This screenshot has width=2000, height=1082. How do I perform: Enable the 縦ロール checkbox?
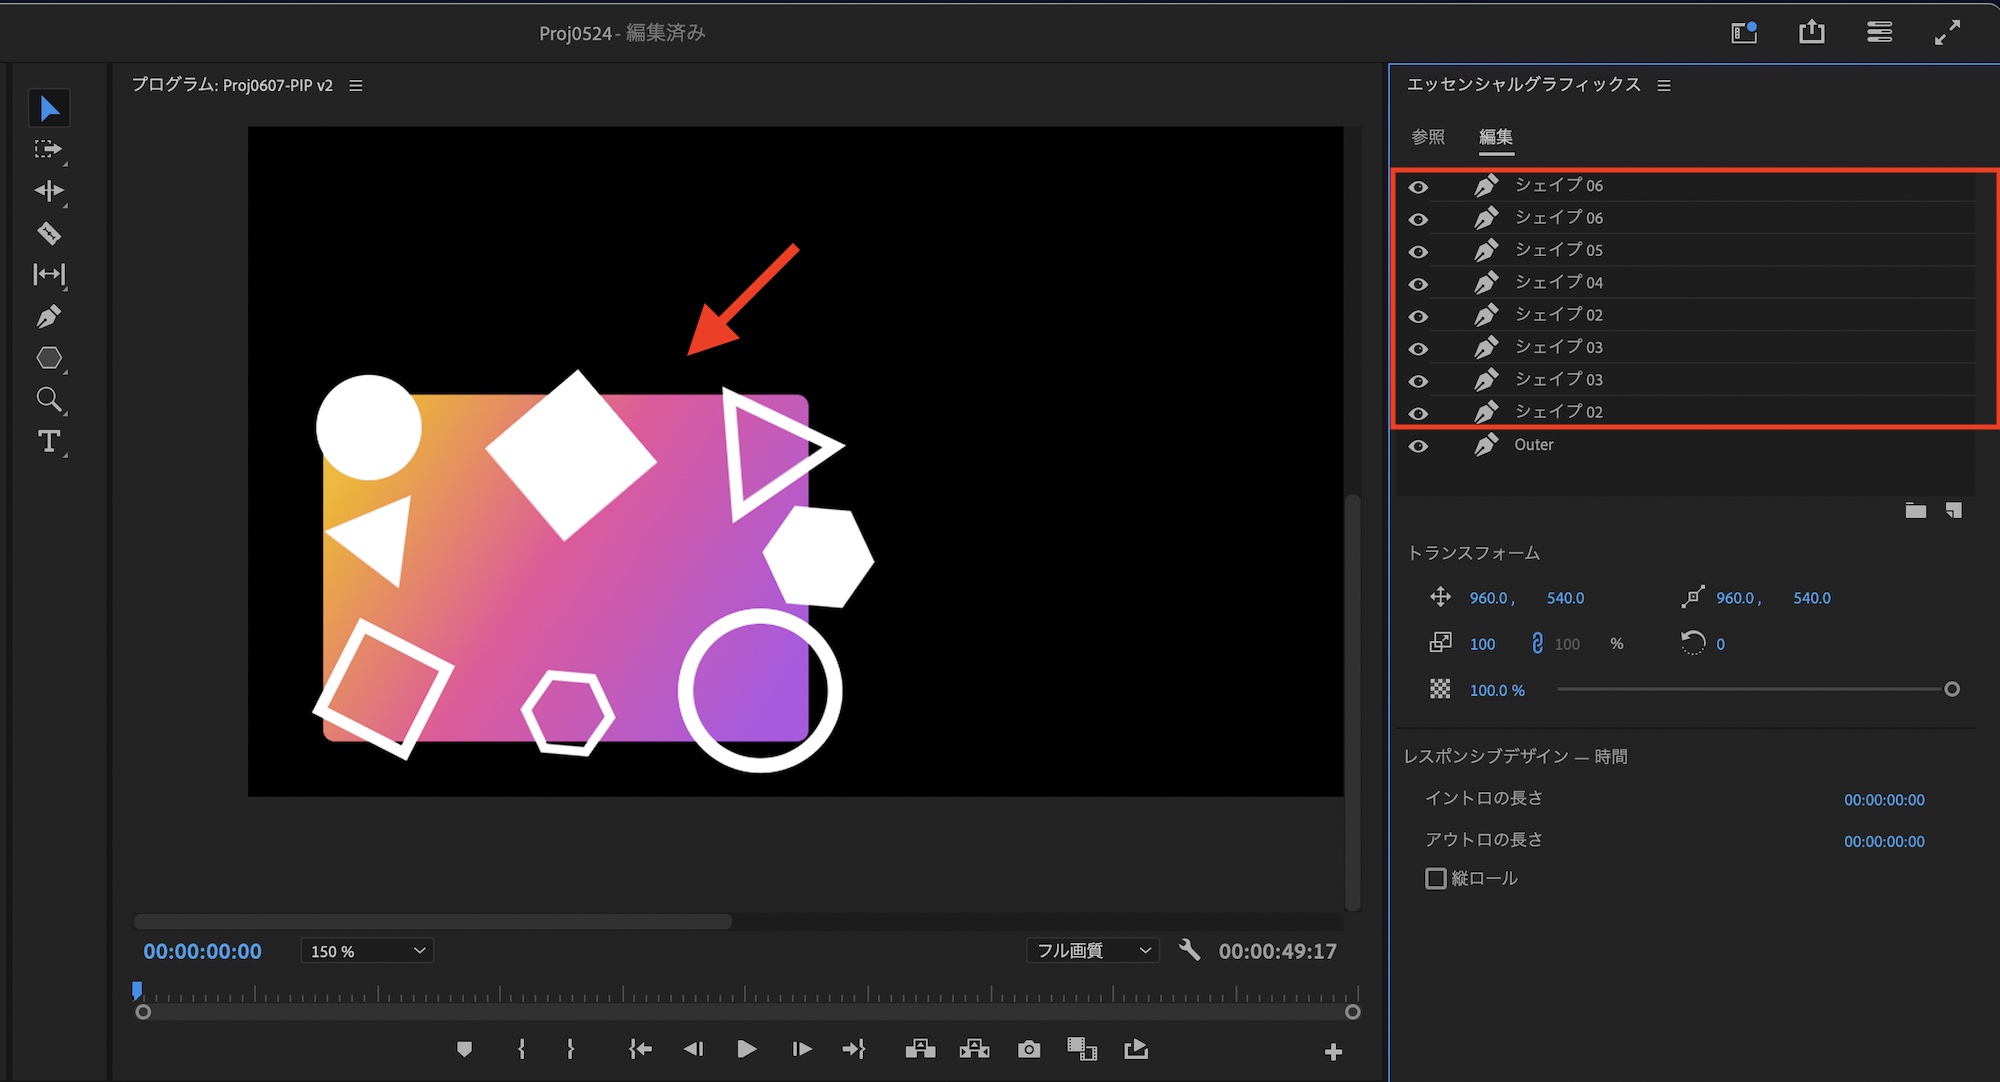pos(1436,878)
